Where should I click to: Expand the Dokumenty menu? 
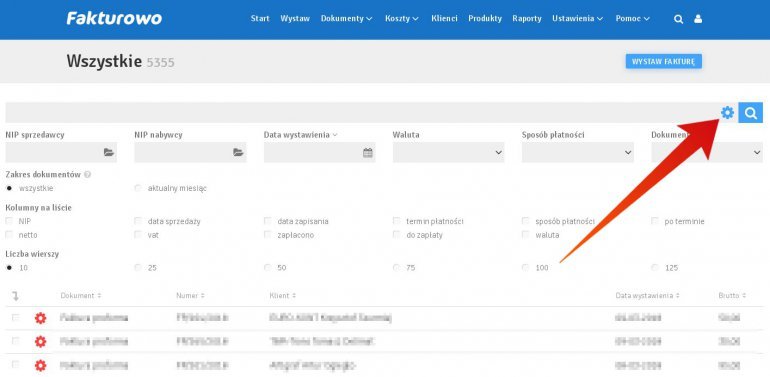tap(346, 19)
